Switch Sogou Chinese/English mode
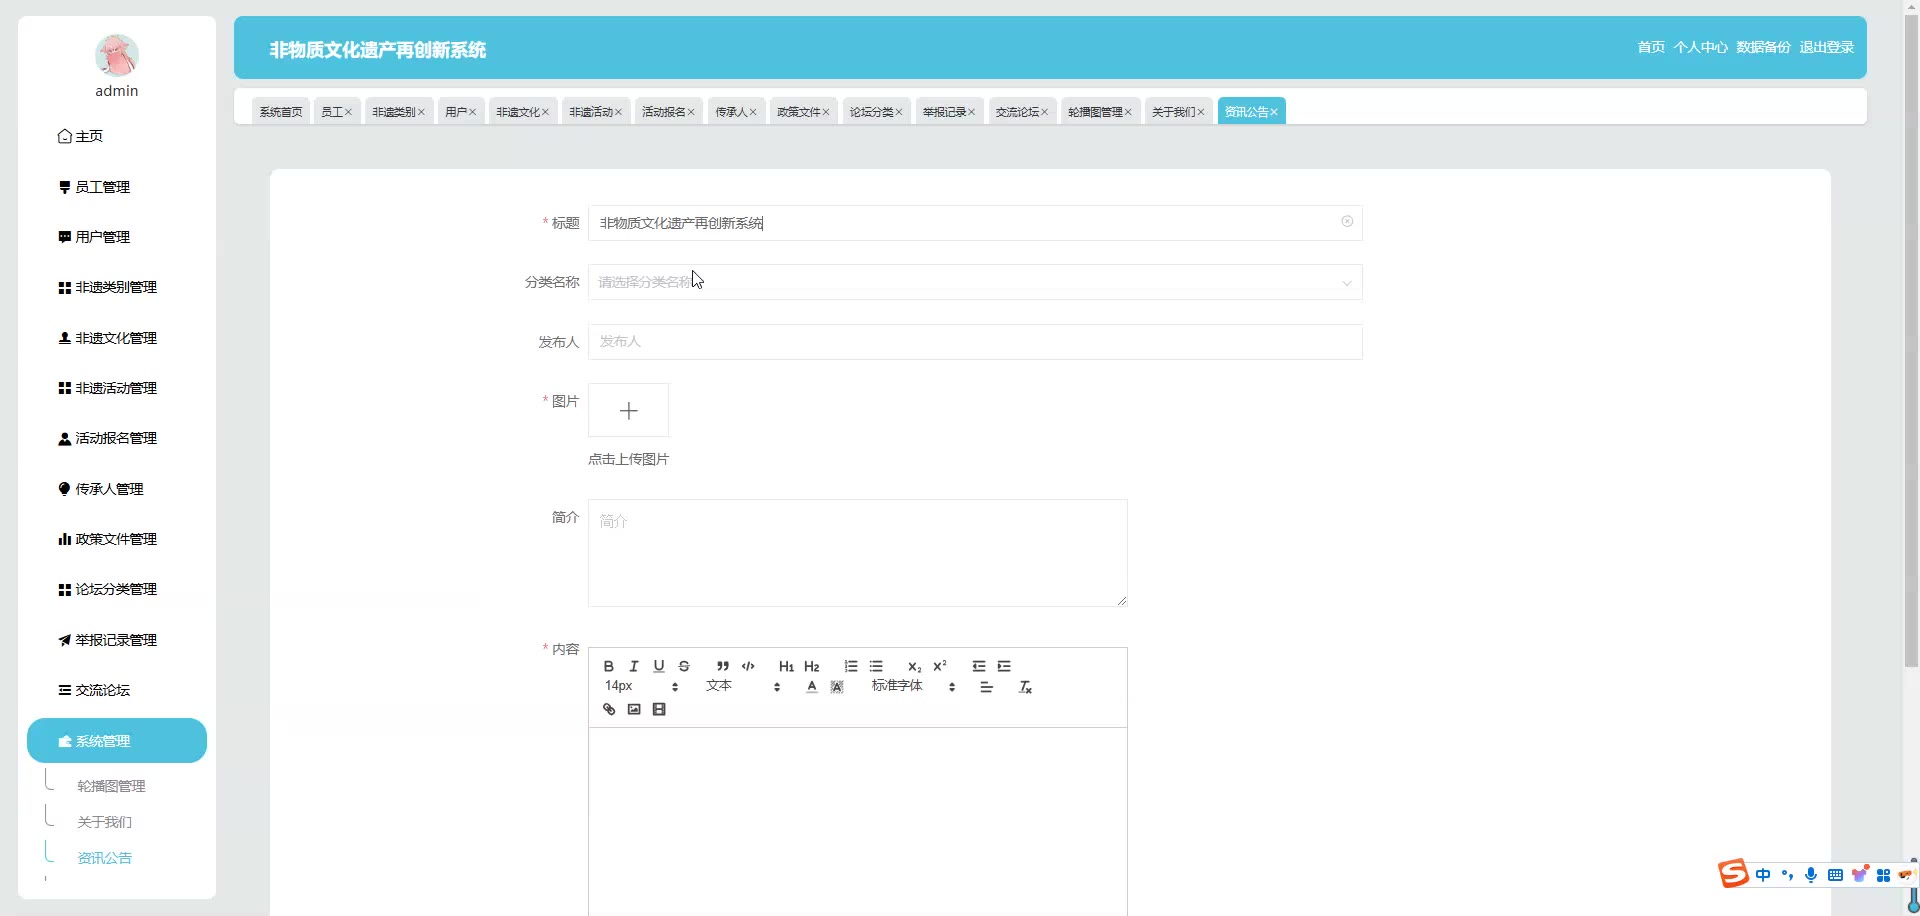 (x=1763, y=875)
